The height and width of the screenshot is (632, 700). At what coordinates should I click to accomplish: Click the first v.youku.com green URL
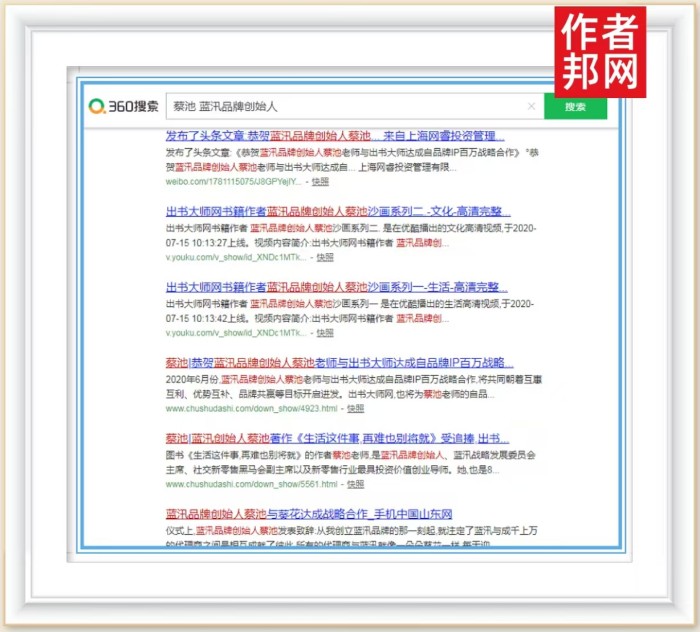coord(236,258)
